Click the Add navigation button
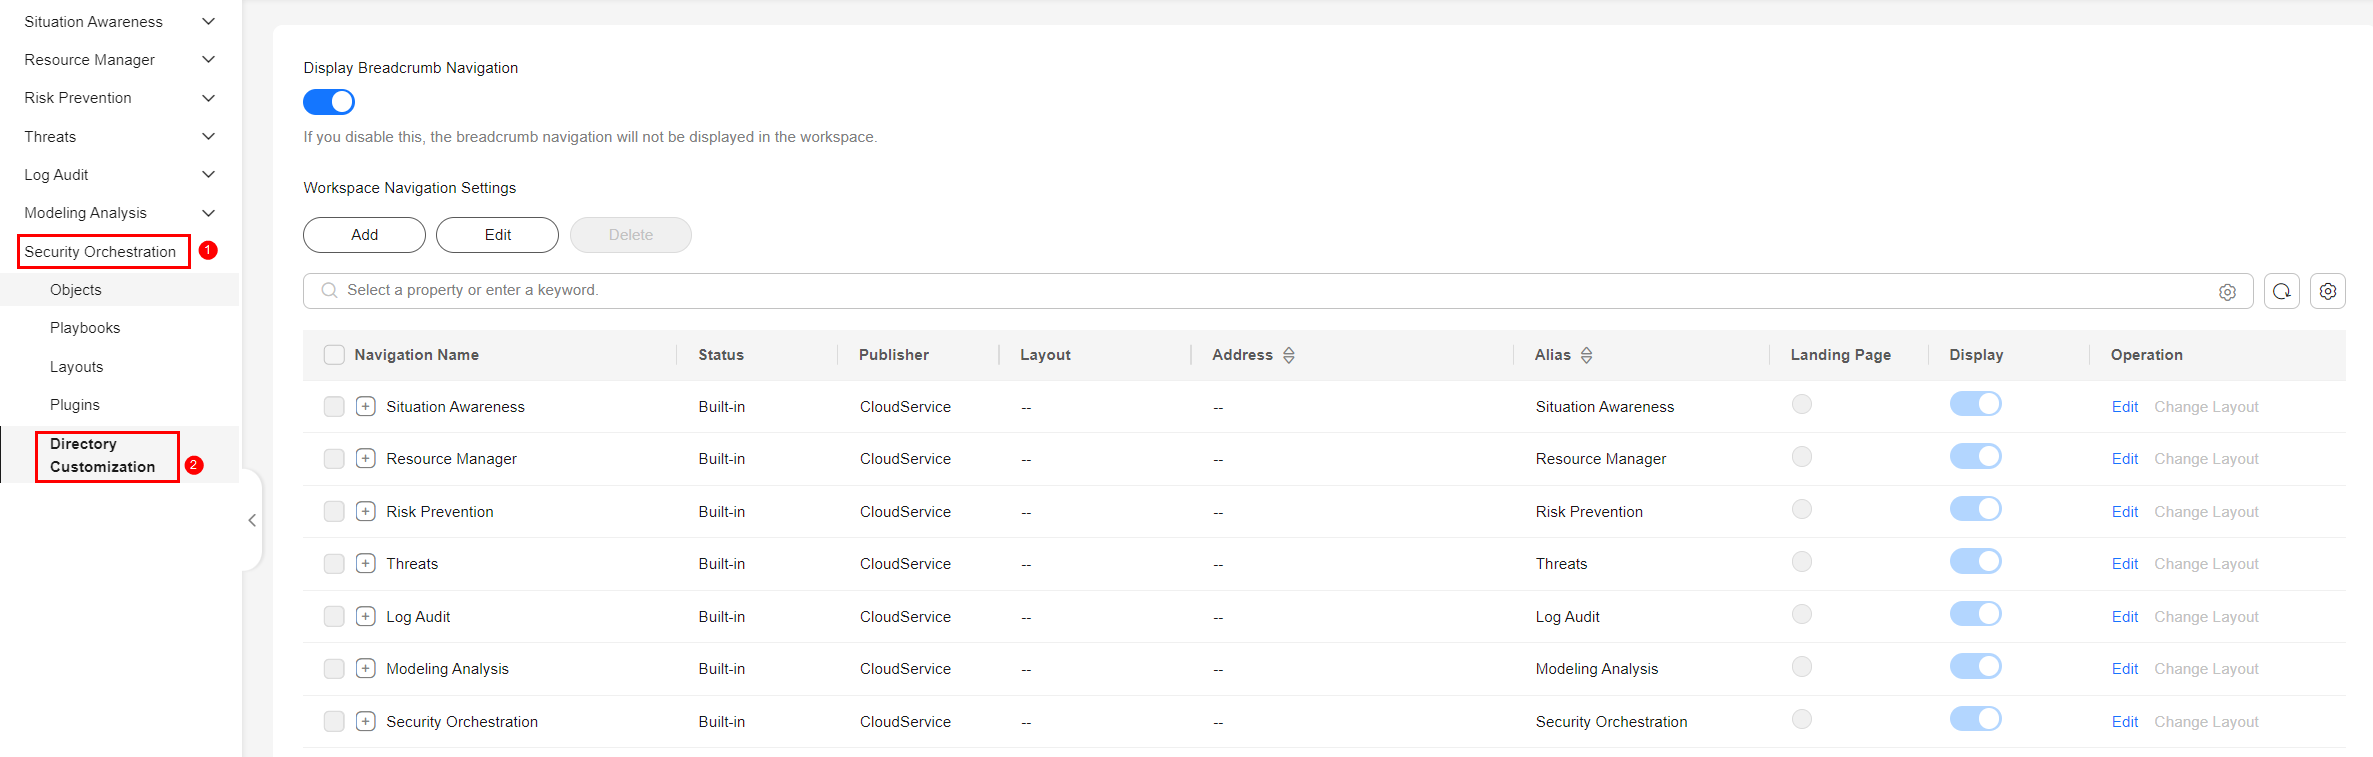The width and height of the screenshot is (2373, 757). [364, 235]
